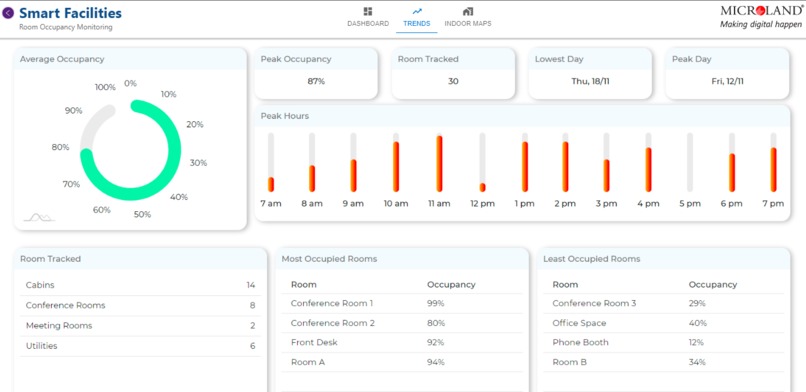Click the Cabins row in Room Tracked
This screenshot has width=806, height=392.
pyautogui.click(x=140, y=285)
